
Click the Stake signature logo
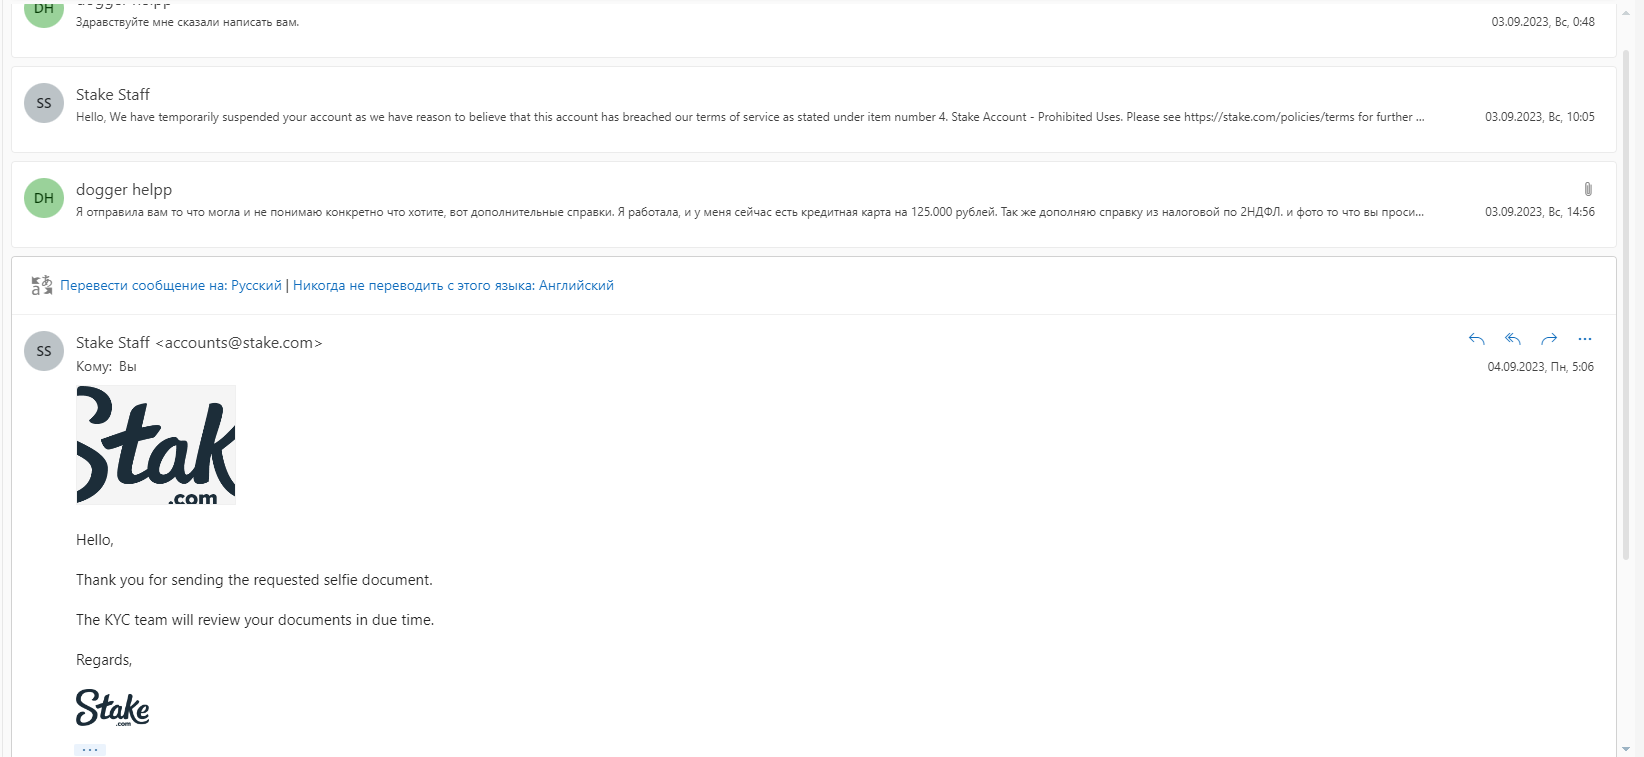click(x=113, y=708)
